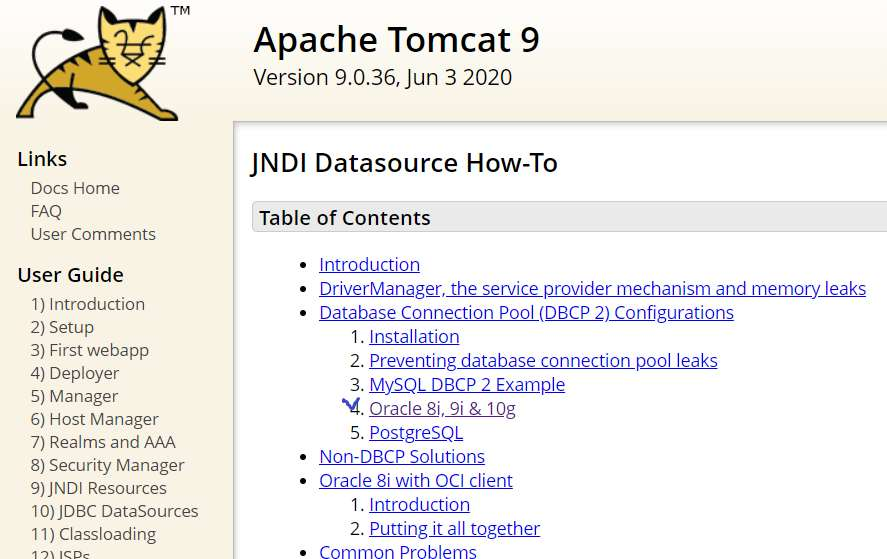Click the Links sidebar heading

(42, 159)
